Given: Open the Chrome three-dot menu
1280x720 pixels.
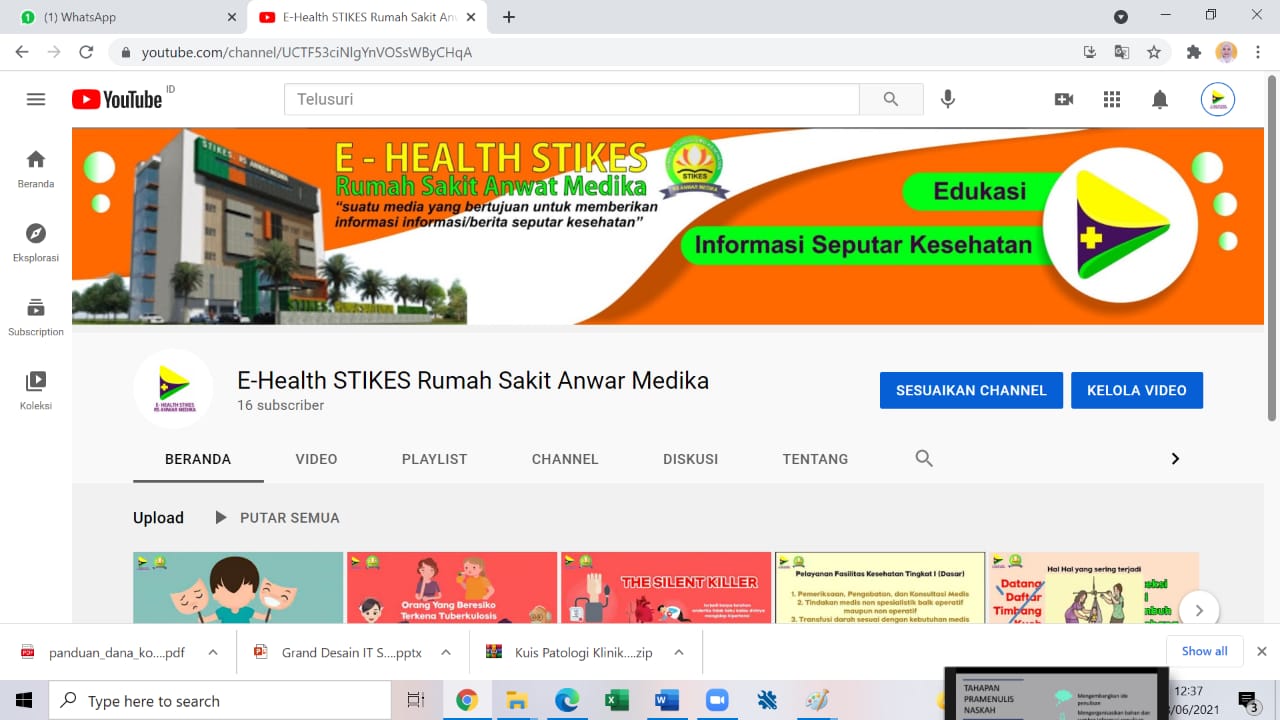Looking at the screenshot, I should click(1258, 52).
